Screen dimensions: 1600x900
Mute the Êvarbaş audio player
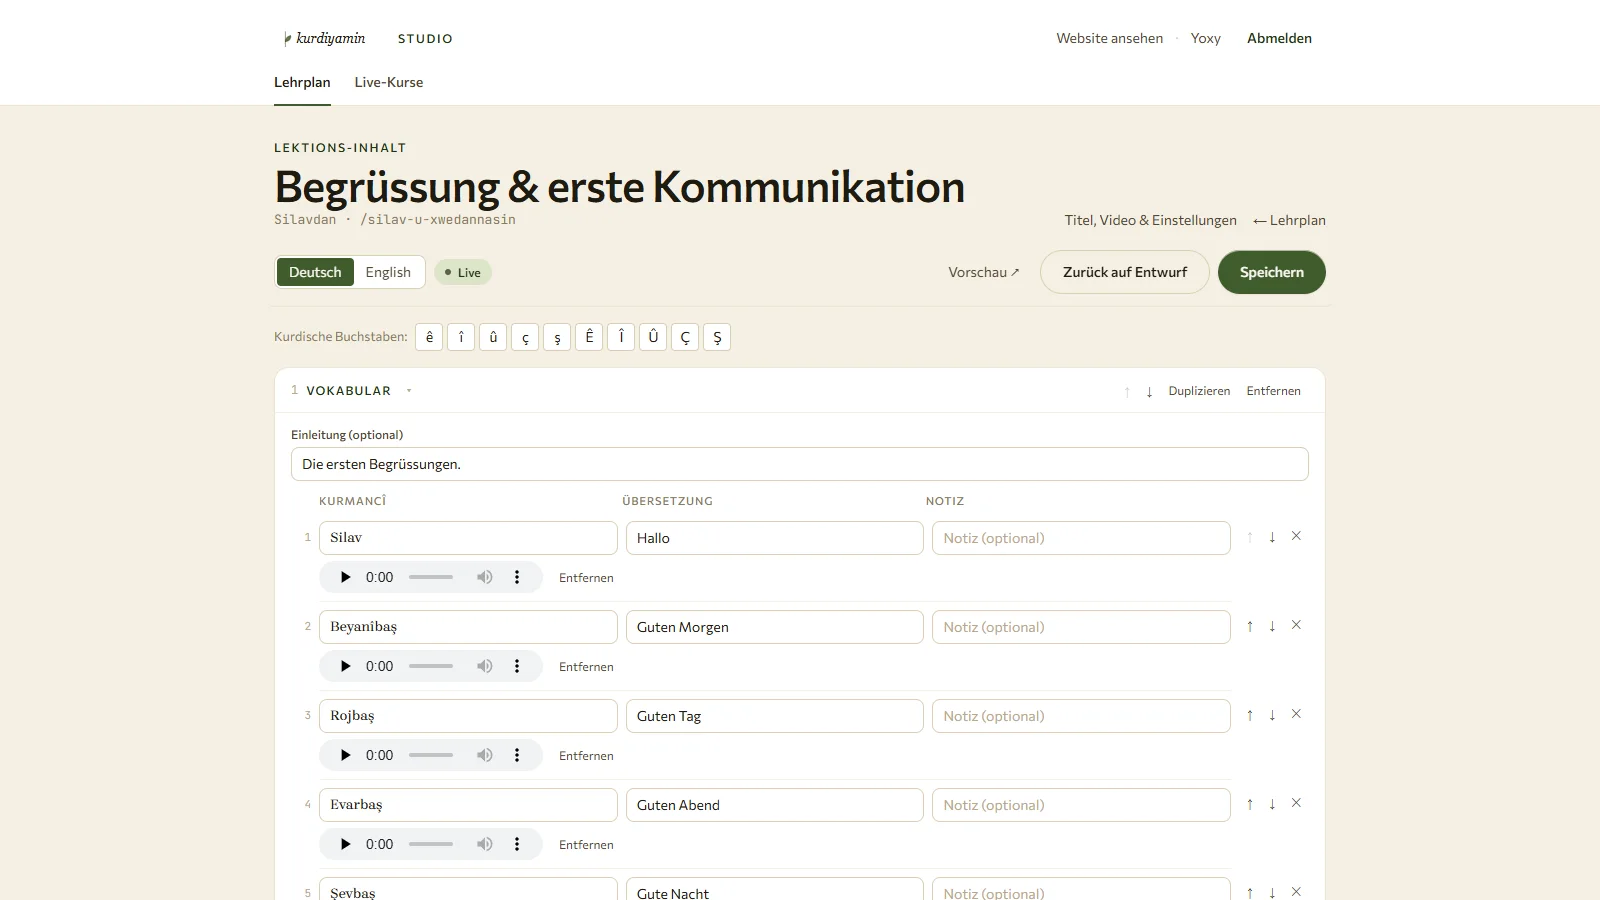pyautogui.click(x=485, y=844)
